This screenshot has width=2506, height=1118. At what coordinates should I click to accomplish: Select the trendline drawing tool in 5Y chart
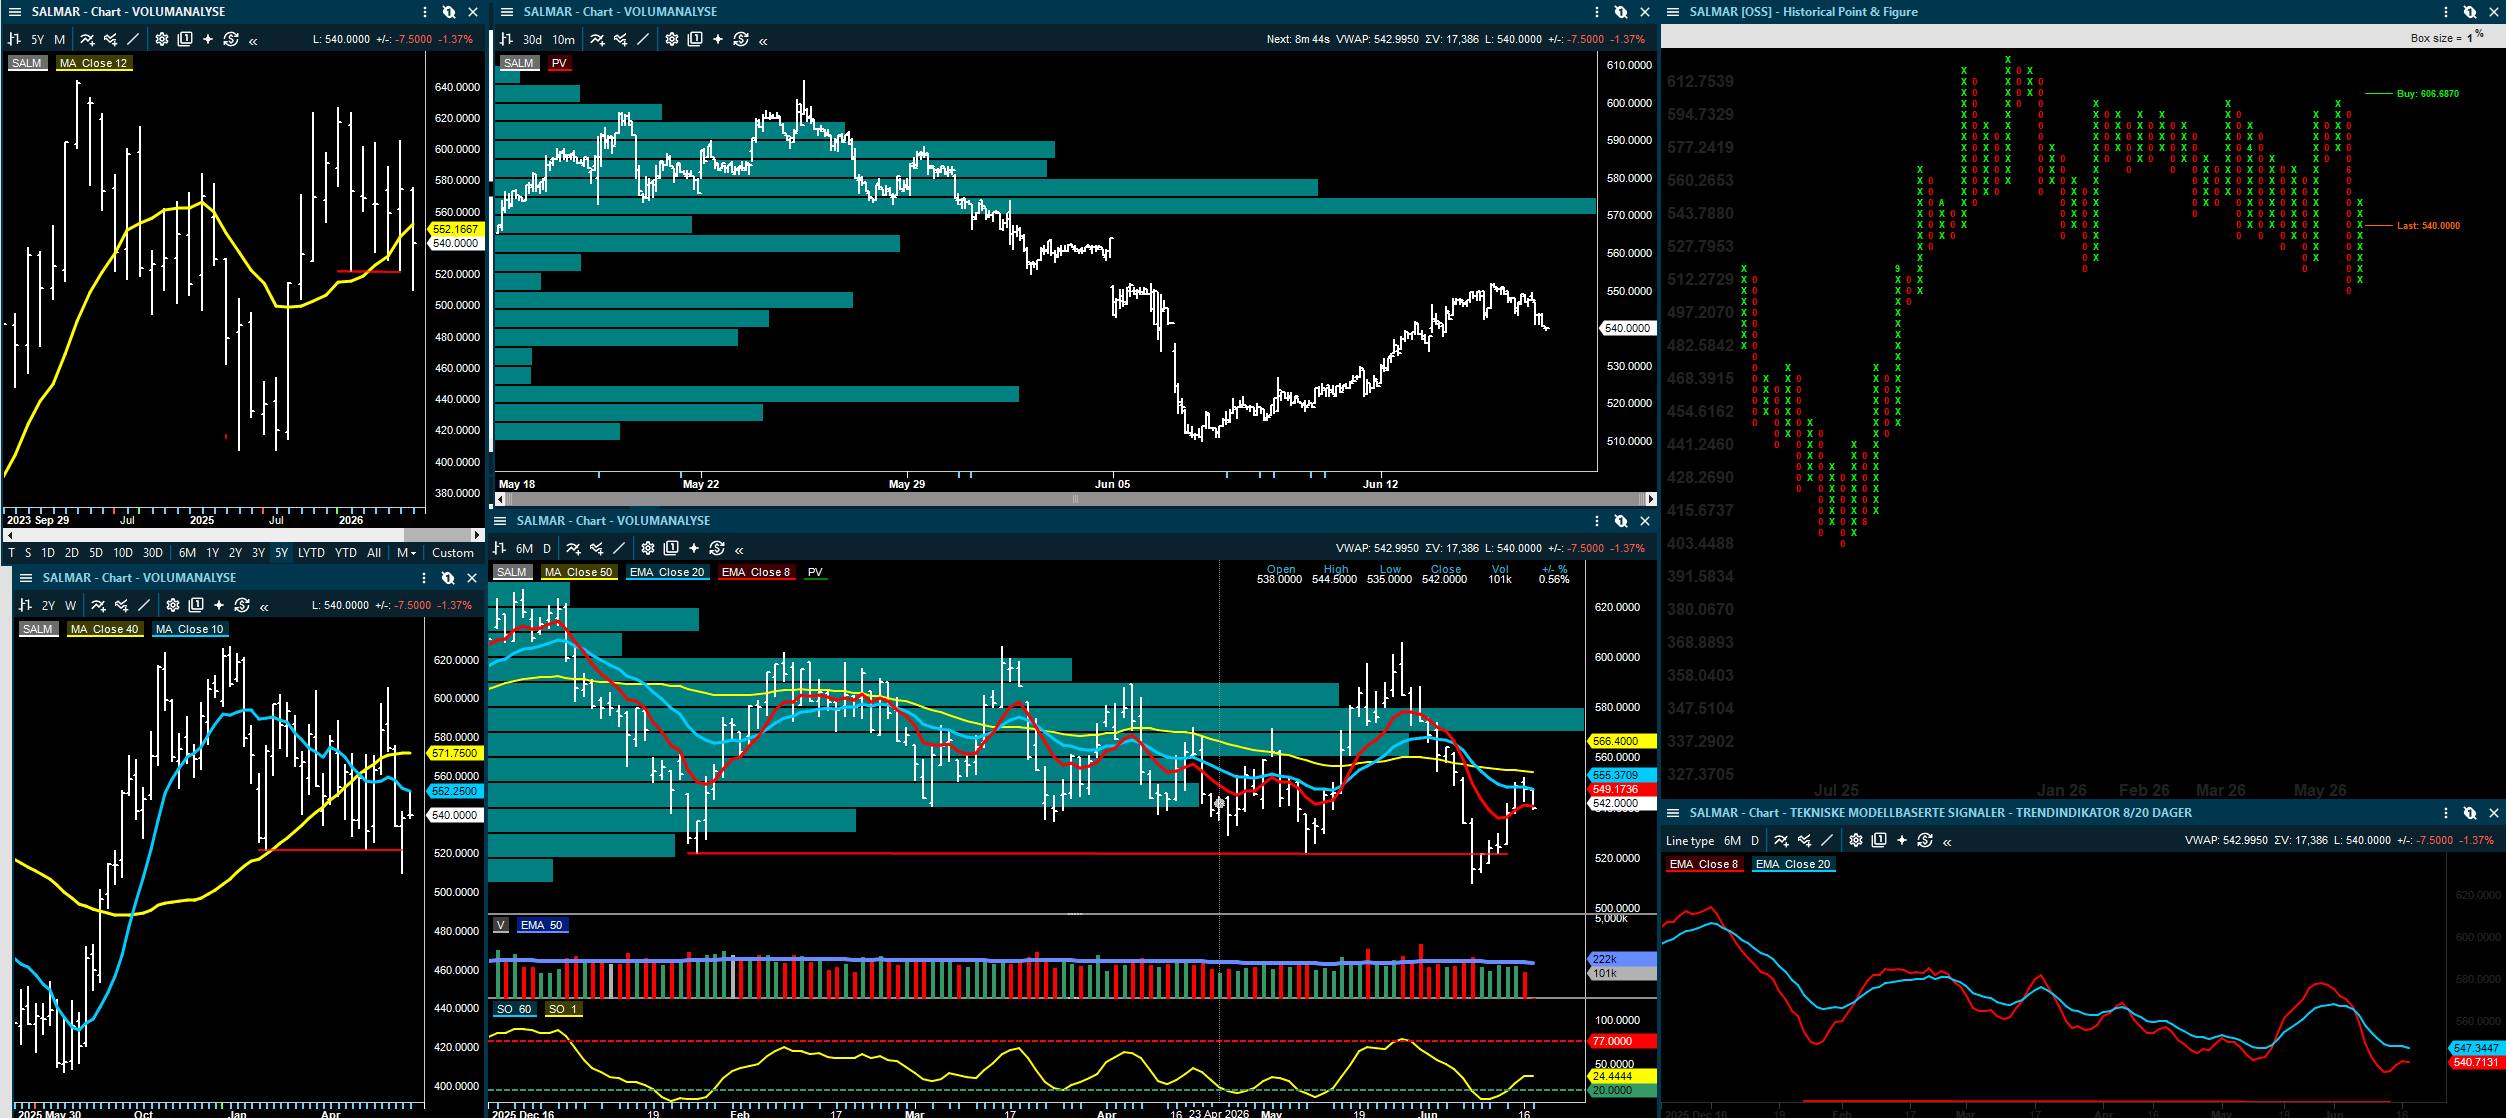click(133, 40)
